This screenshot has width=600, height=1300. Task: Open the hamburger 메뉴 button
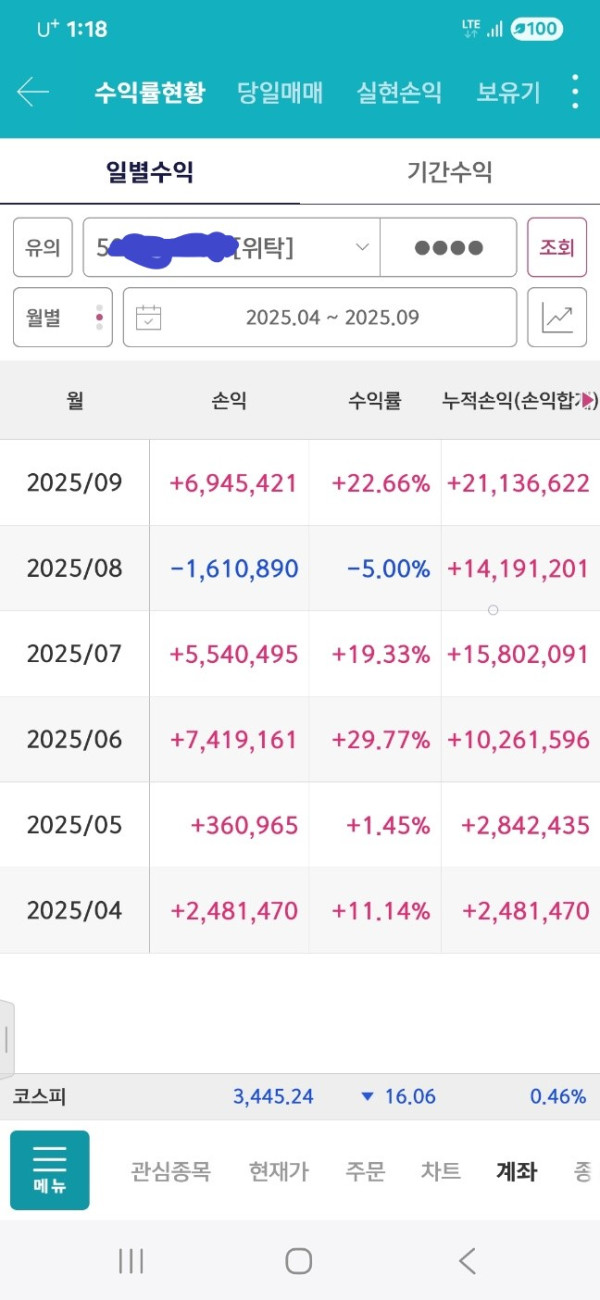pos(49,1170)
